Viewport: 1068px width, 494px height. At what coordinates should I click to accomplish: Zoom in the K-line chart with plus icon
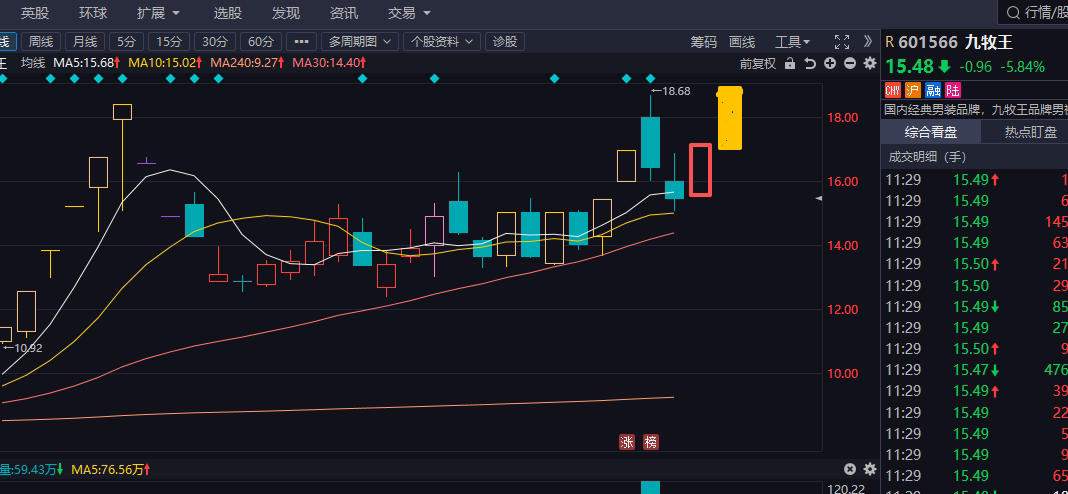[x=829, y=63]
